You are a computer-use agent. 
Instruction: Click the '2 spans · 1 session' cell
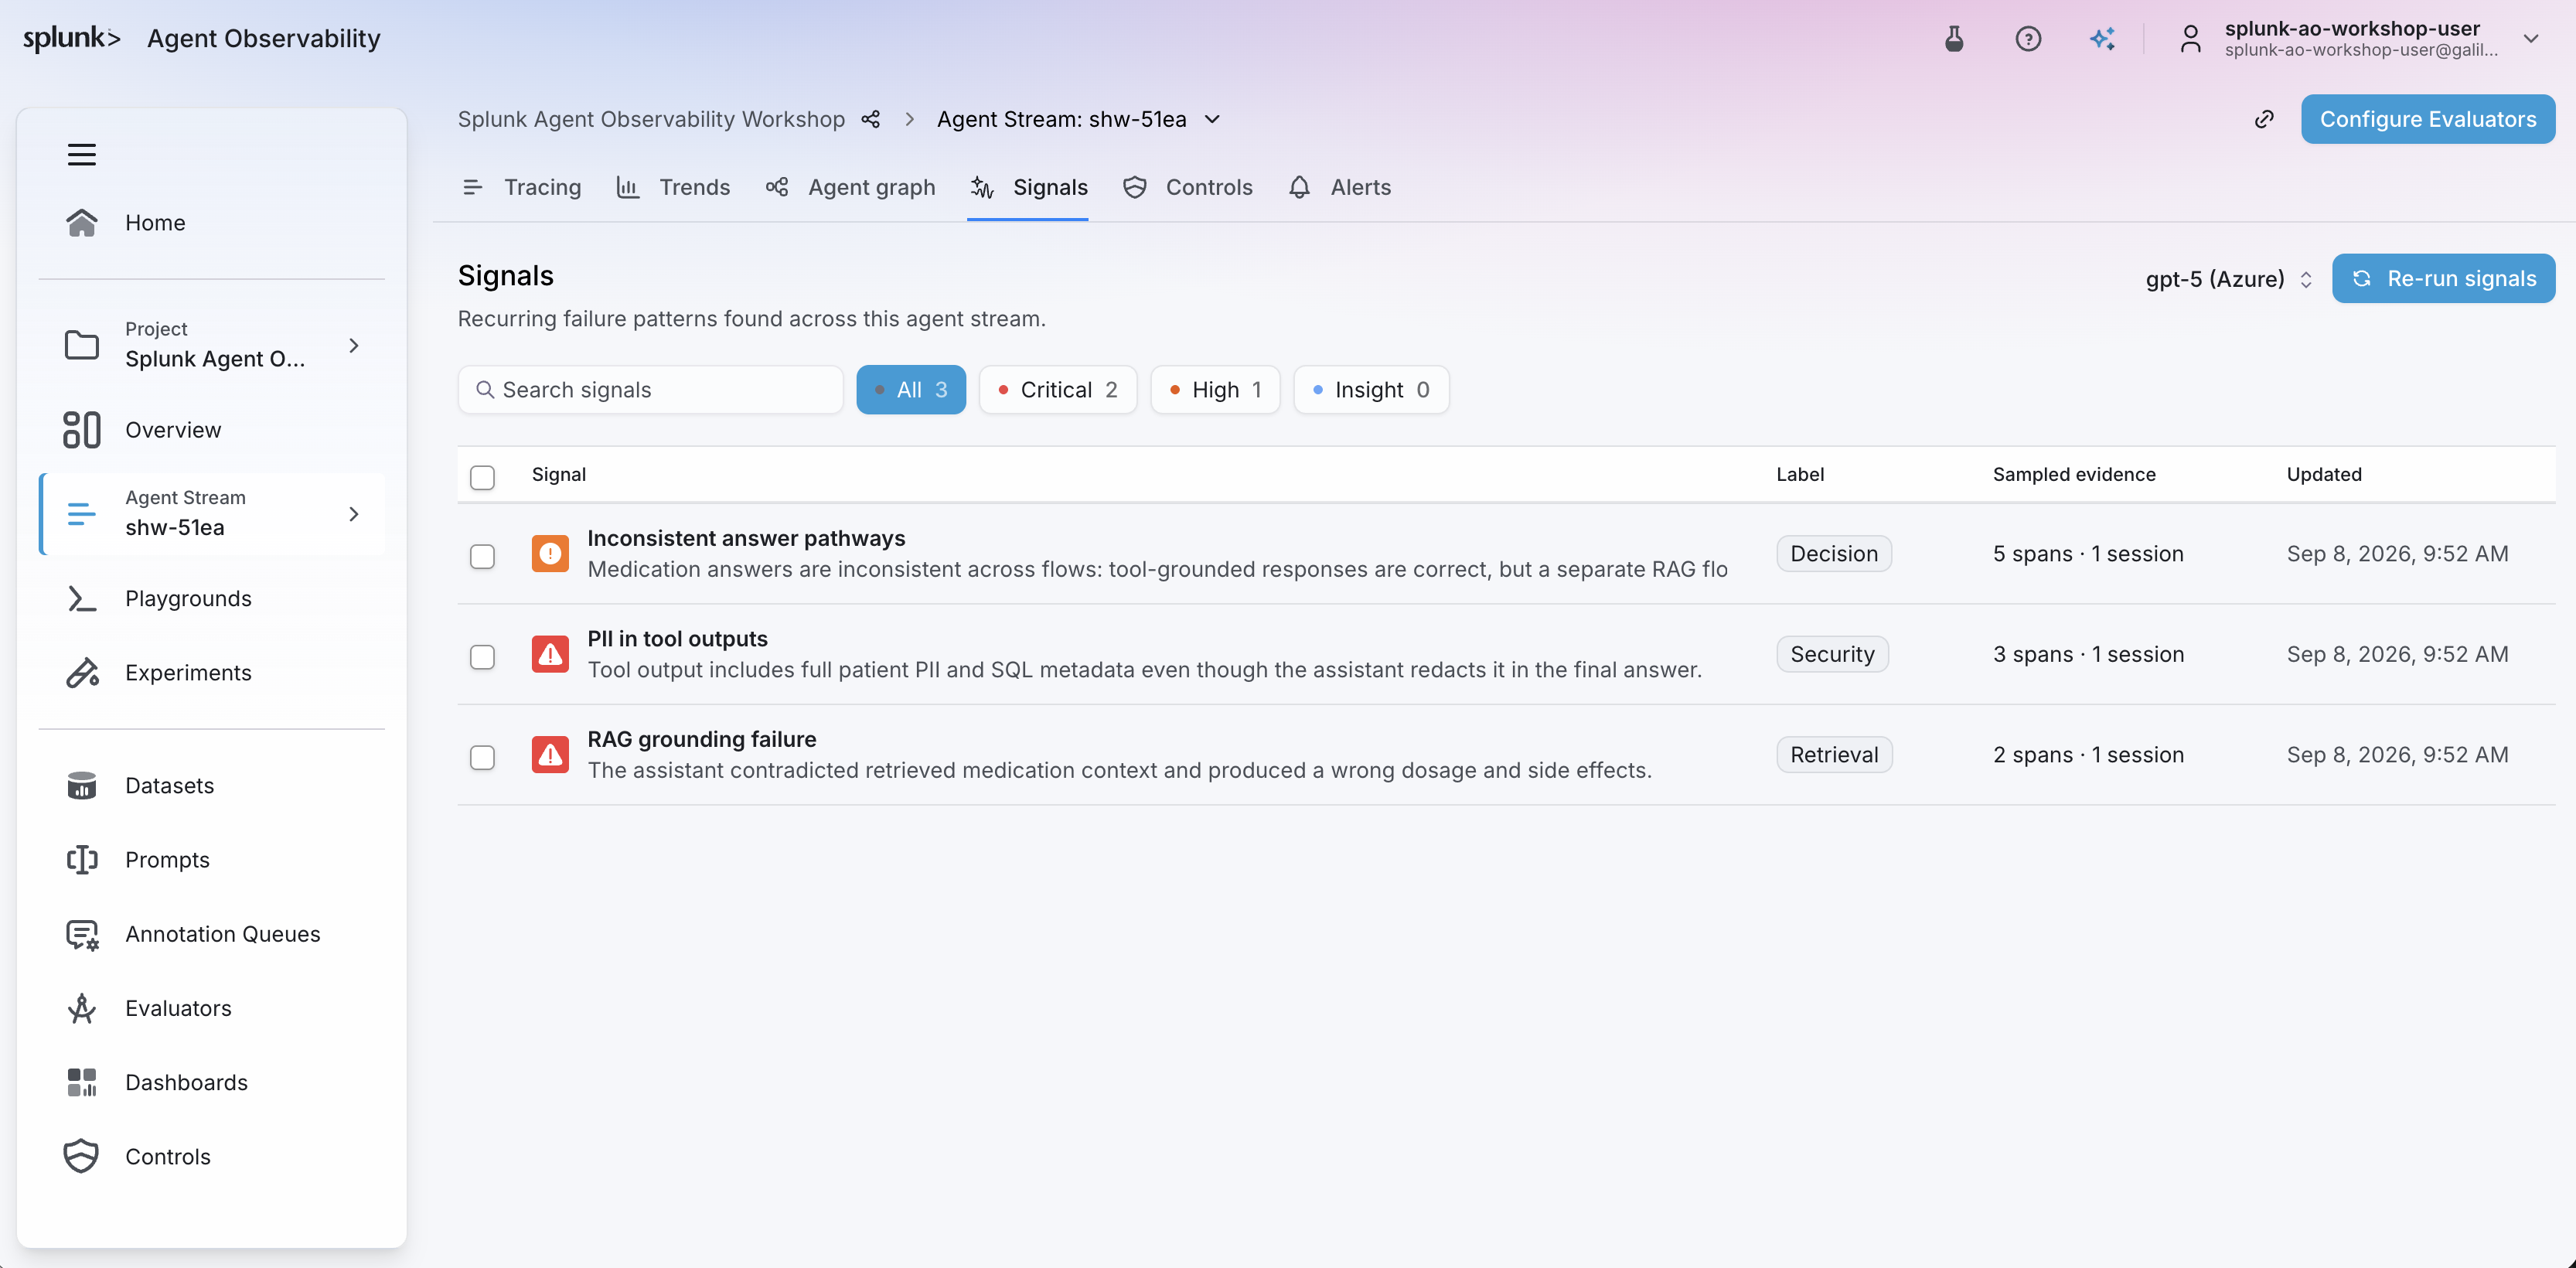pos(2087,755)
